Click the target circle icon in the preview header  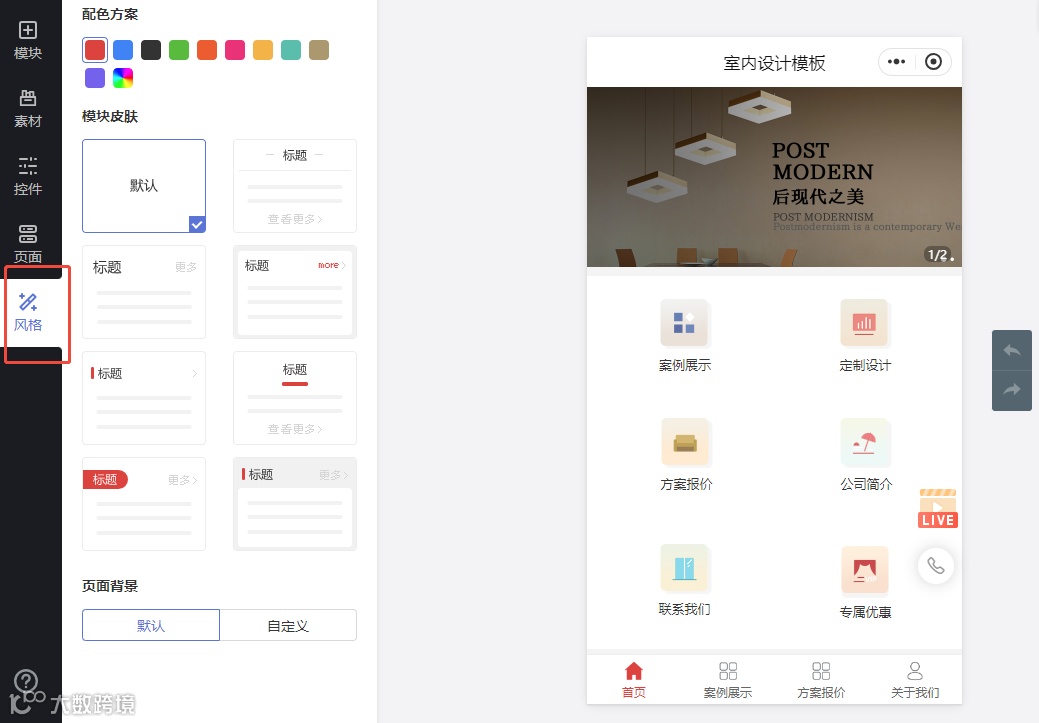[933, 62]
